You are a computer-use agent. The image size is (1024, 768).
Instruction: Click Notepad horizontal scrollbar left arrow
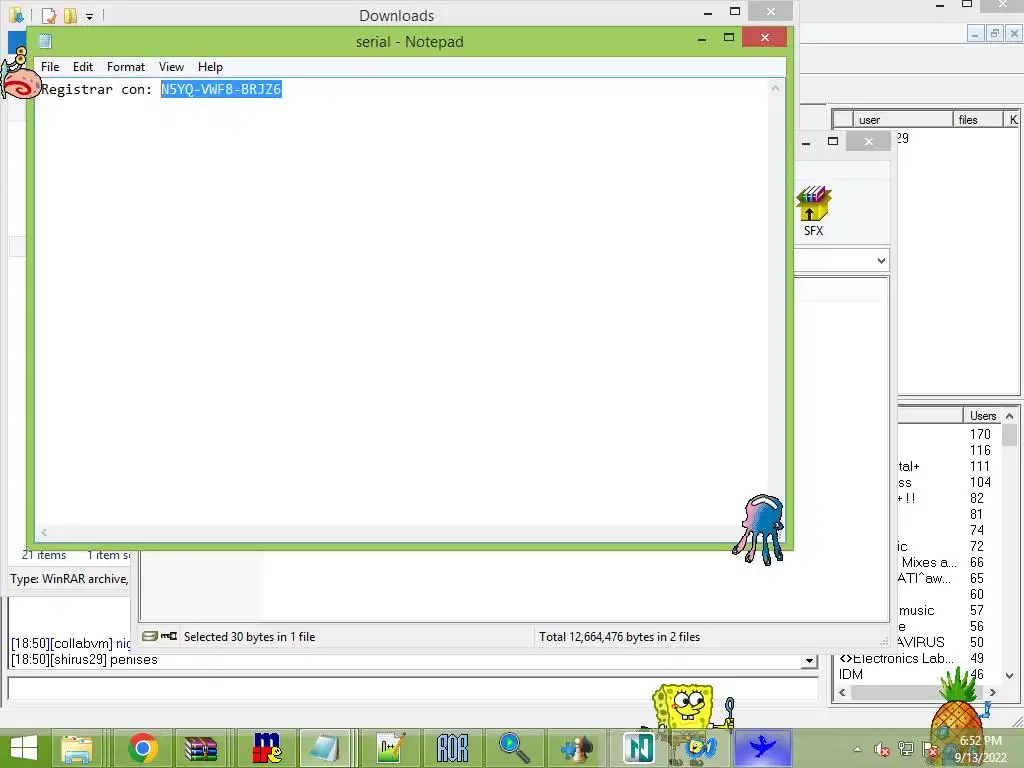click(x=44, y=532)
